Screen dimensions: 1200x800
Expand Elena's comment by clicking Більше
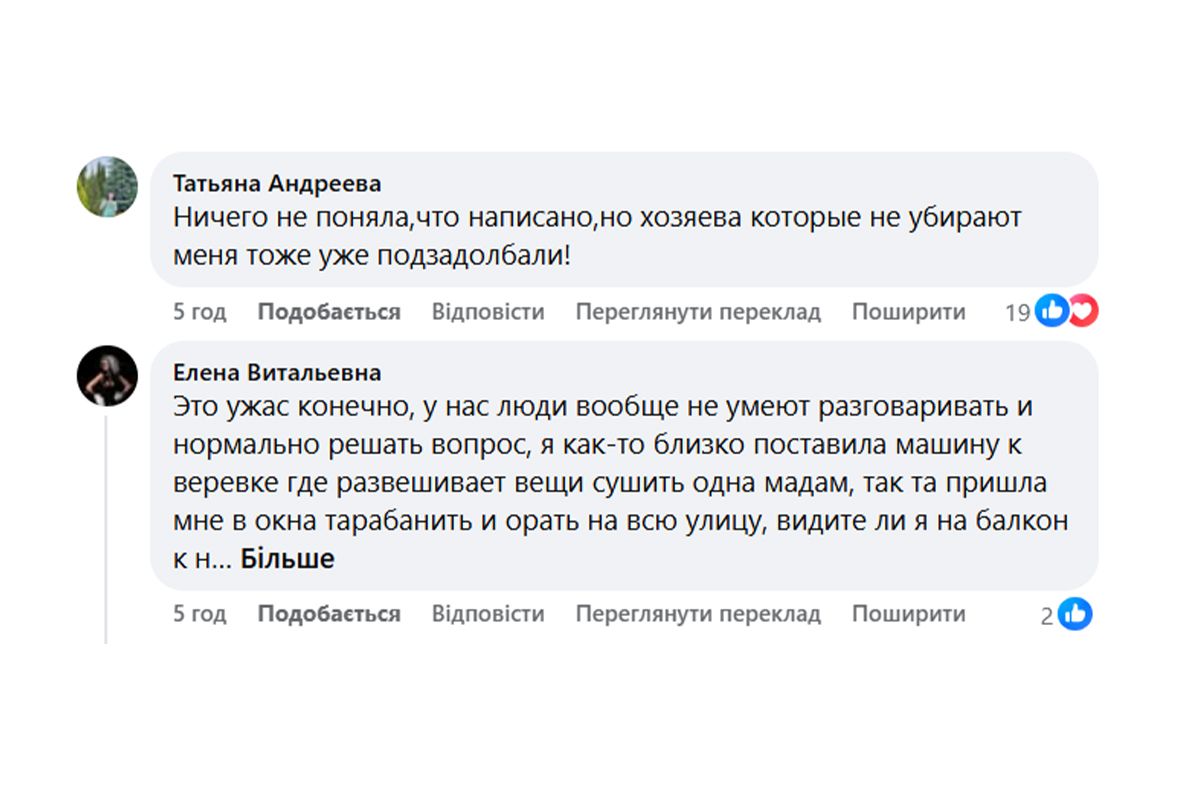(x=287, y=558)
